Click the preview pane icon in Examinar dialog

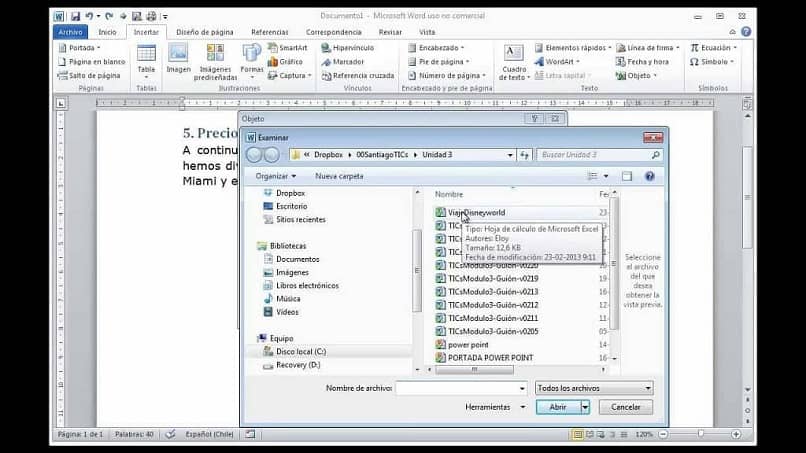pyautogui.click(x=627, y=176)
